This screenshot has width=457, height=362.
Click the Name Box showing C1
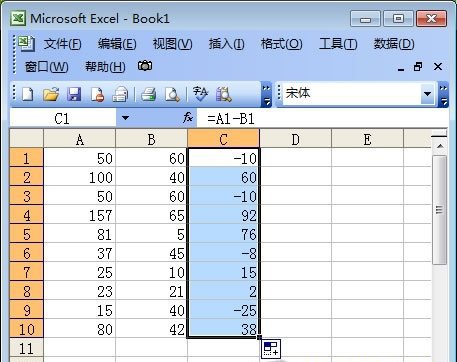tap(63, 118)
